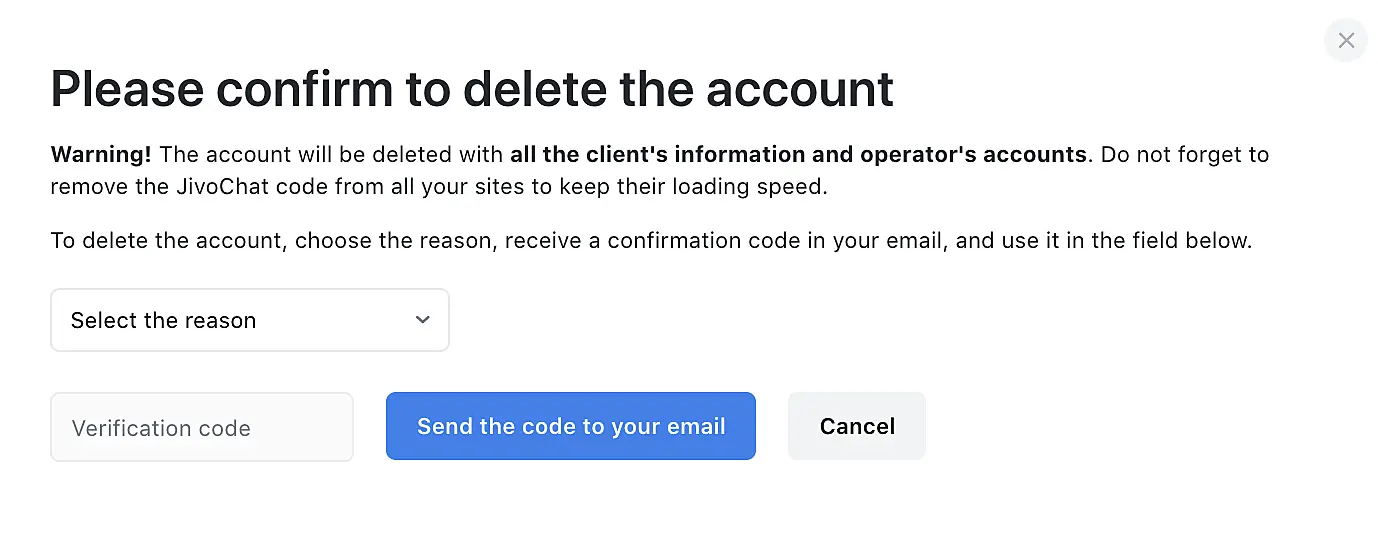The image size is (1378, 538).
Task: Close the delete account dialog
Action: [1346, 41]
